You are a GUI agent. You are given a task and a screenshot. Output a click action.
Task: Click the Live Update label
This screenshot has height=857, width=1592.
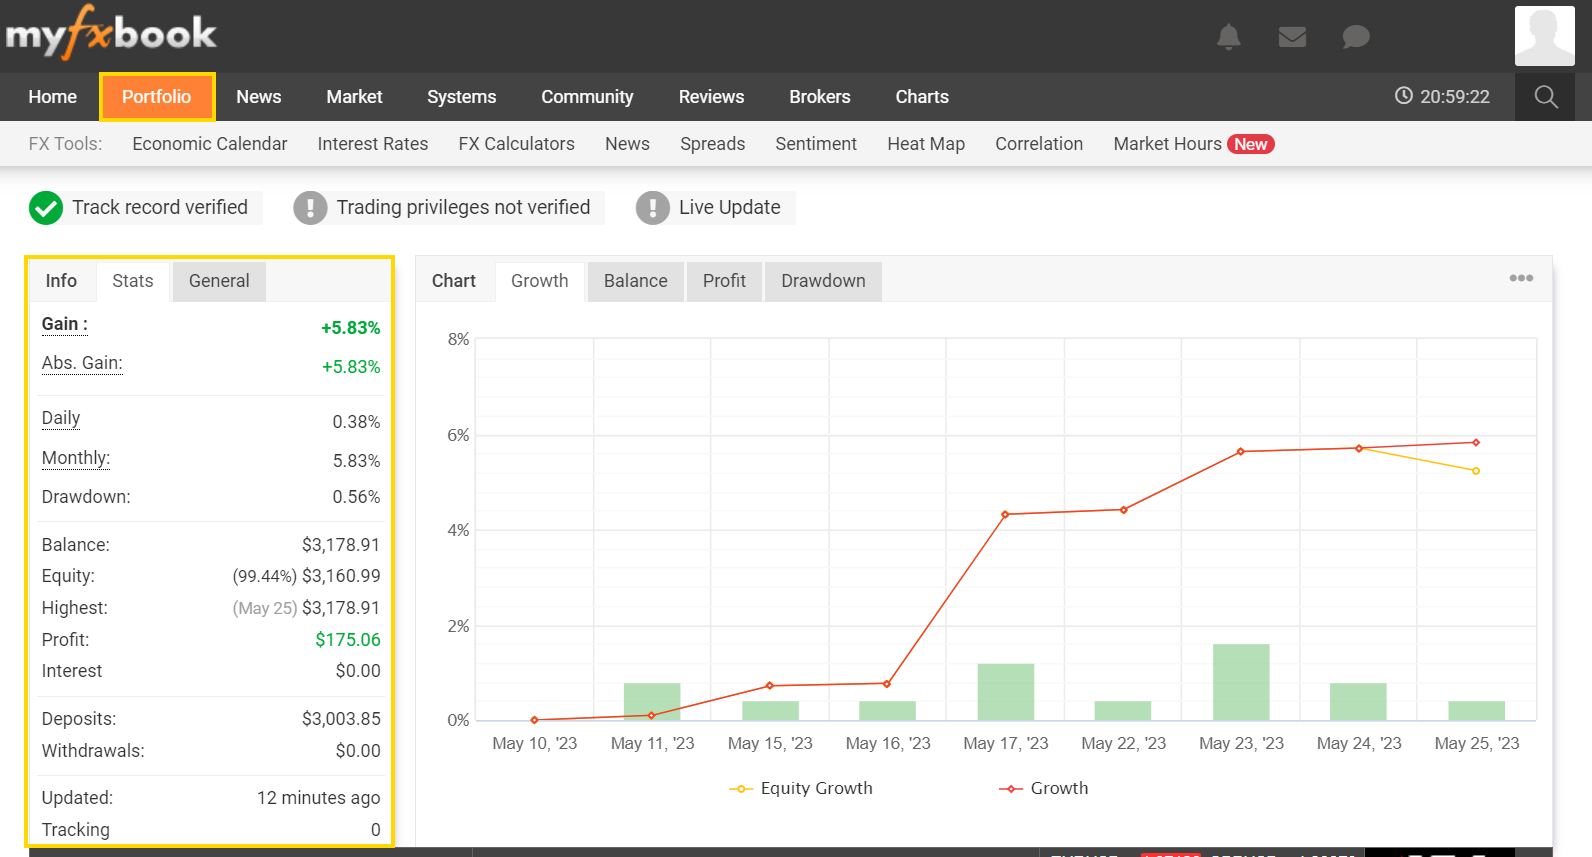730,207
